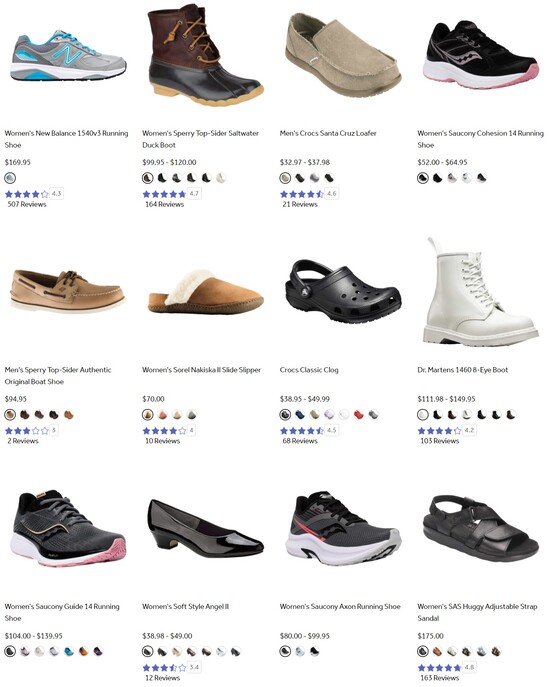Select pink swatch for Sorel Nakiska slipper
Screen dimensions: 550x687
click(x=163, y=414)
